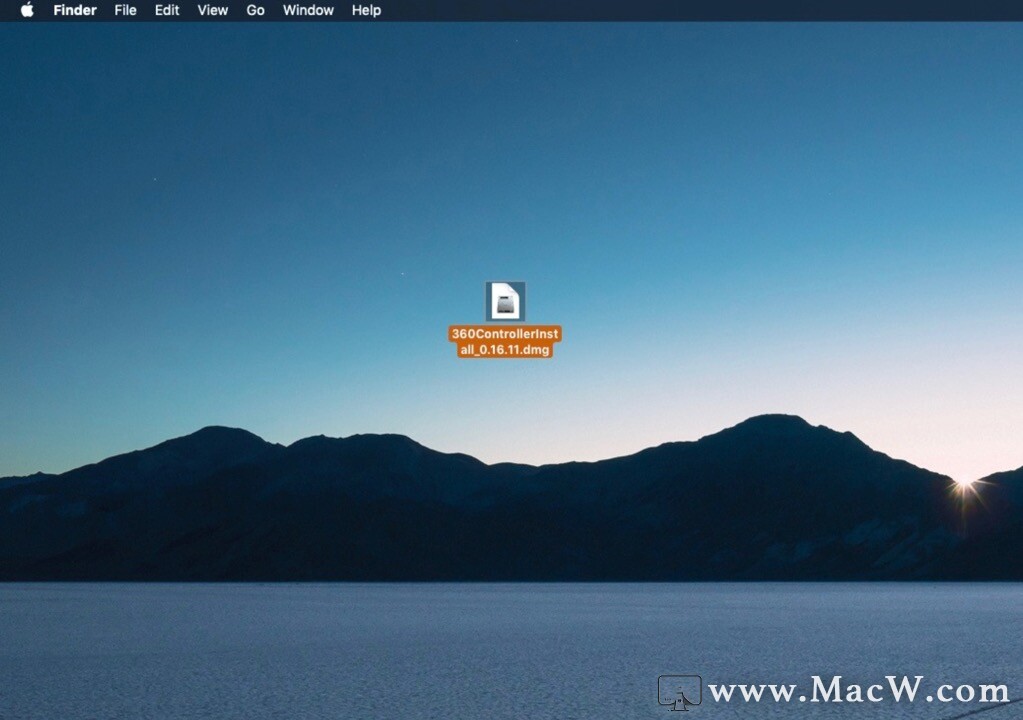Open the View menu
Viewport: 1023px width, 720px height.
213,10
